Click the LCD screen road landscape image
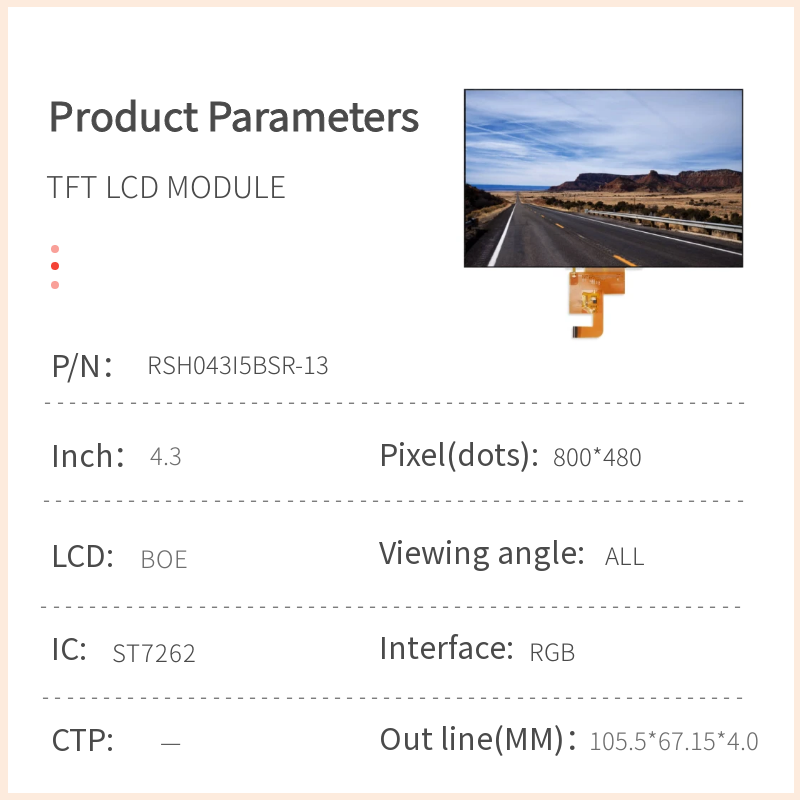800x800 pixels. coord(604,178)
